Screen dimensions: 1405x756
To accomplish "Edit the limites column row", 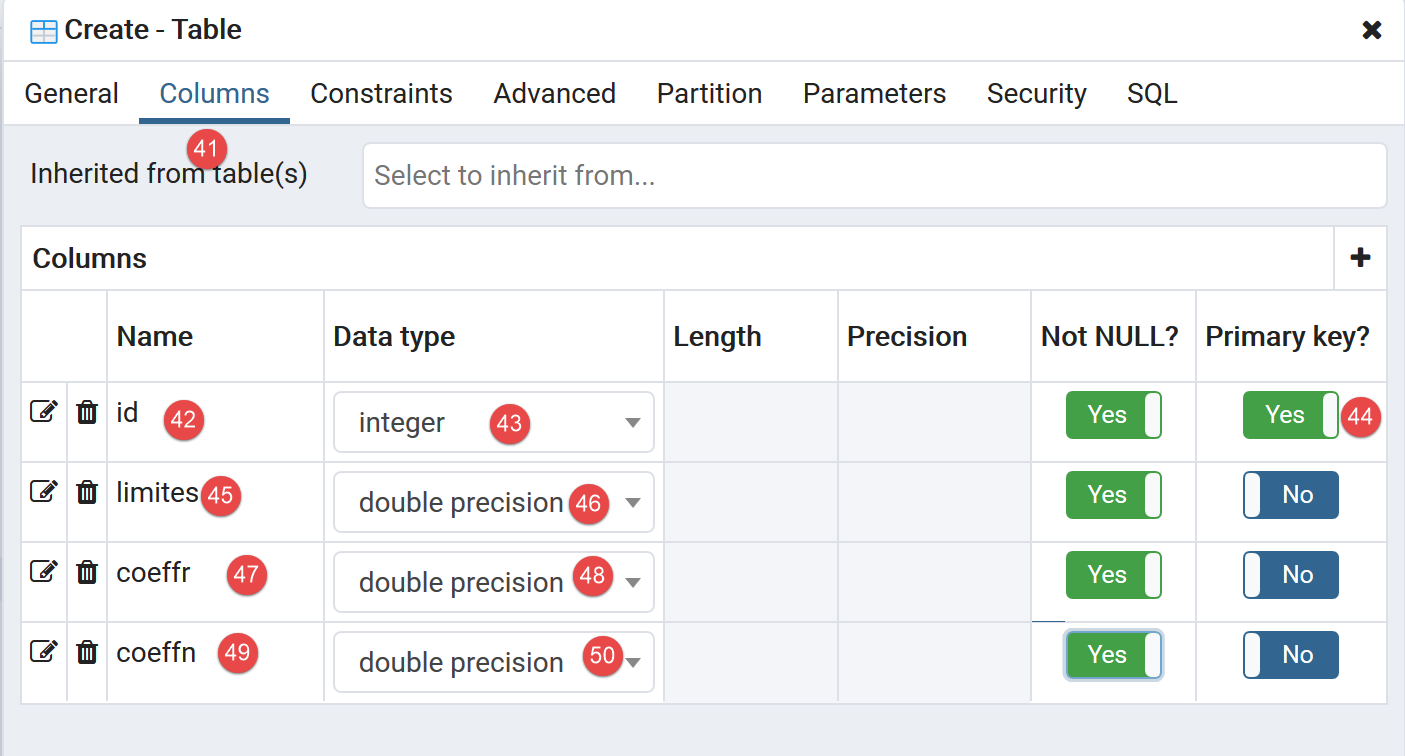I will tap(43, 491).
